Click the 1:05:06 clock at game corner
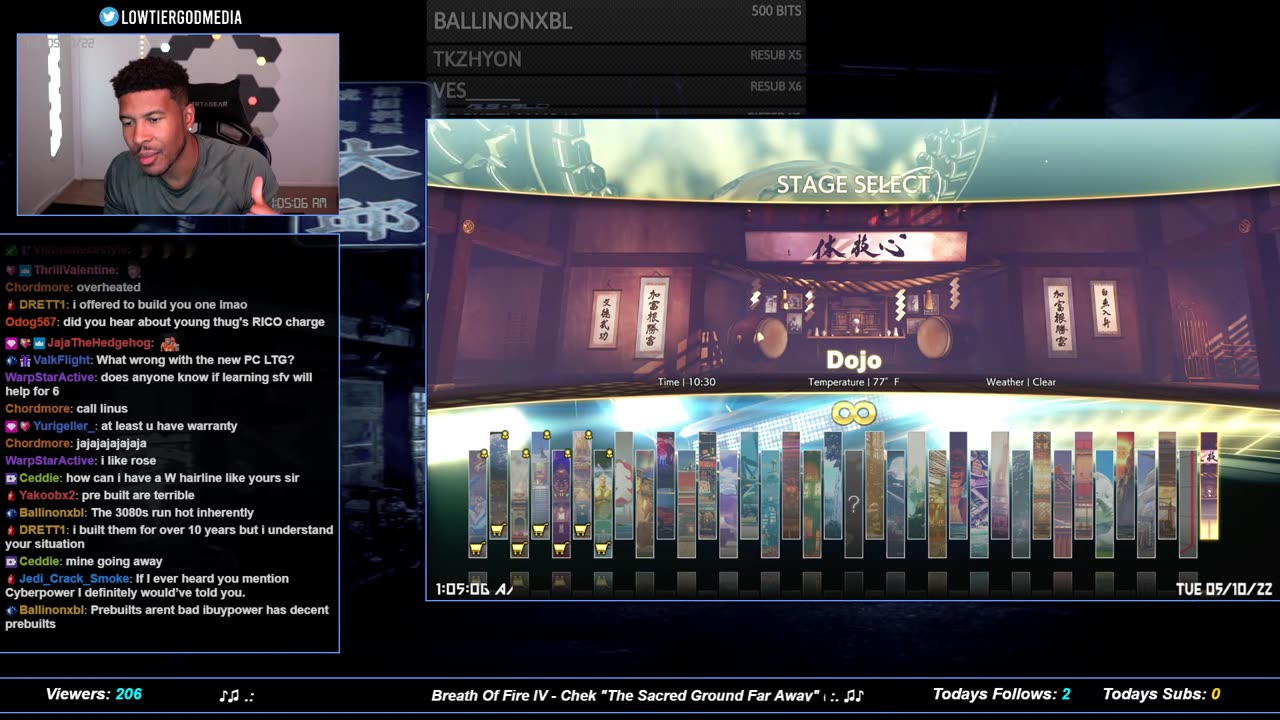The height and width of the screenshot is (720, 1280). (474, 589)
